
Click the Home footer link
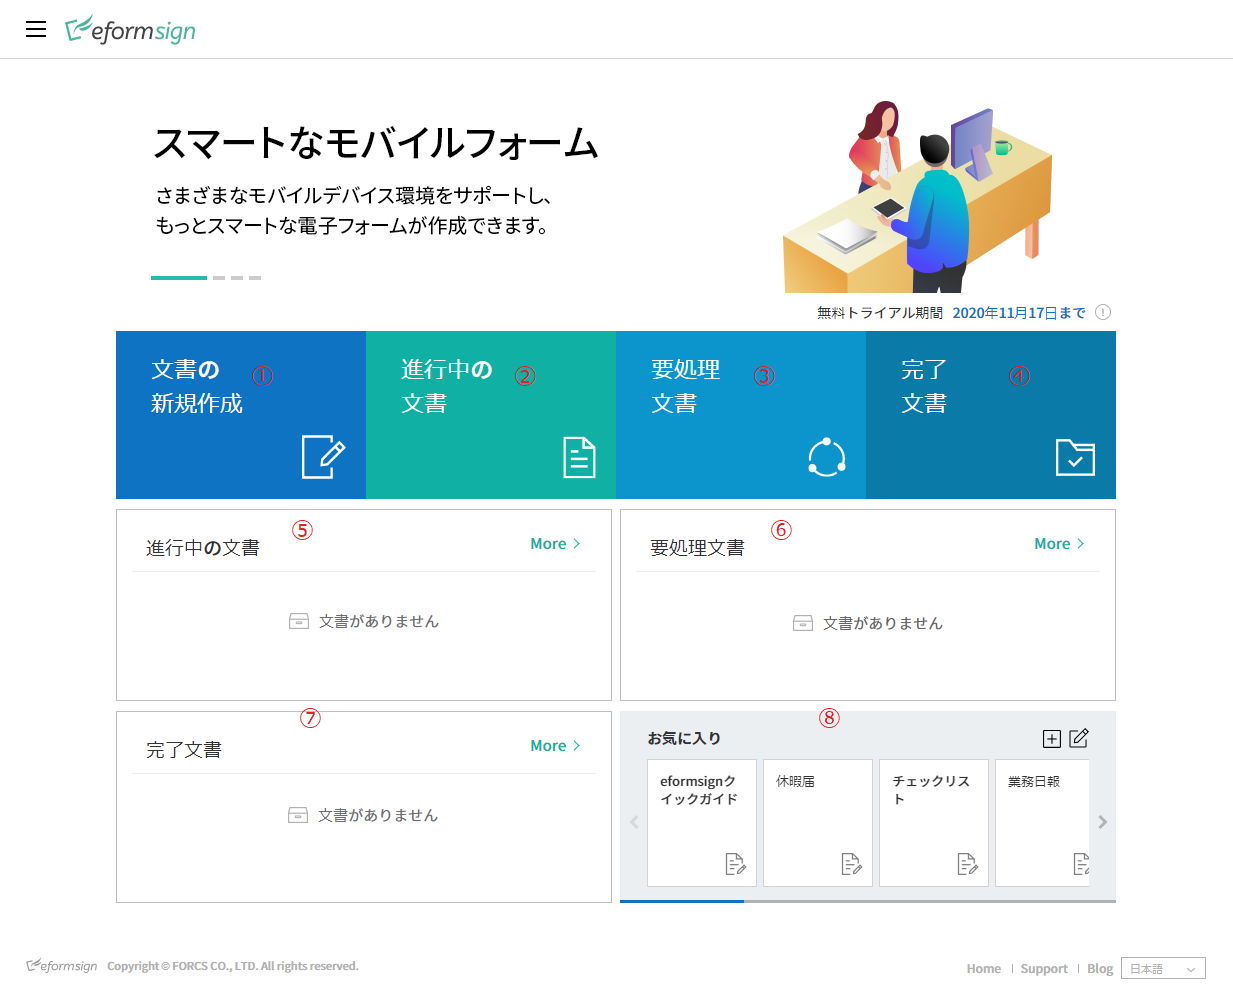[984, 969]
